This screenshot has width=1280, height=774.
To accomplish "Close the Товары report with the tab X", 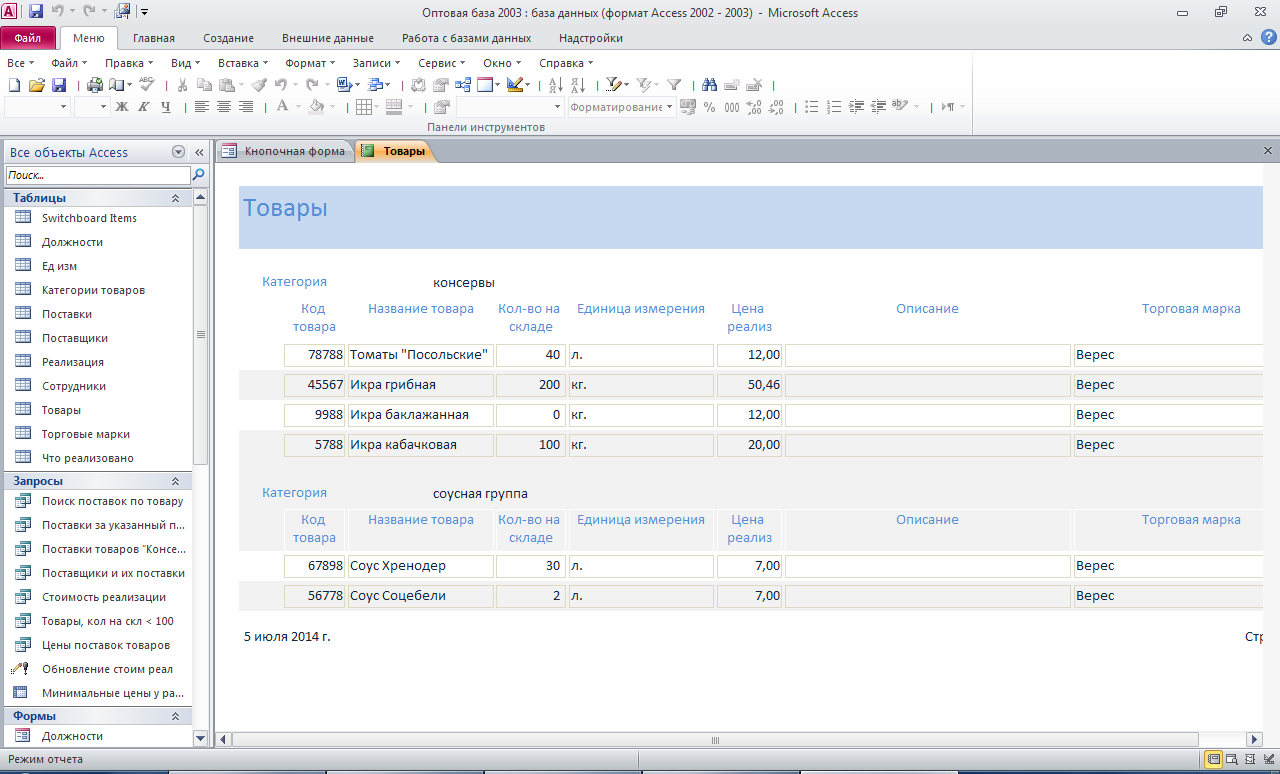I will [1268, 151].
